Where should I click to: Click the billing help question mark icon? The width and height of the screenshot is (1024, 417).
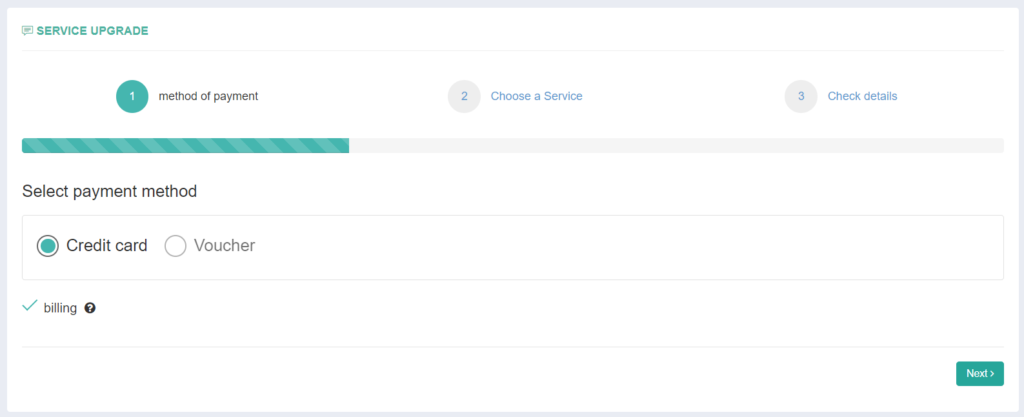pyautogui.click(x=90, y=308)
